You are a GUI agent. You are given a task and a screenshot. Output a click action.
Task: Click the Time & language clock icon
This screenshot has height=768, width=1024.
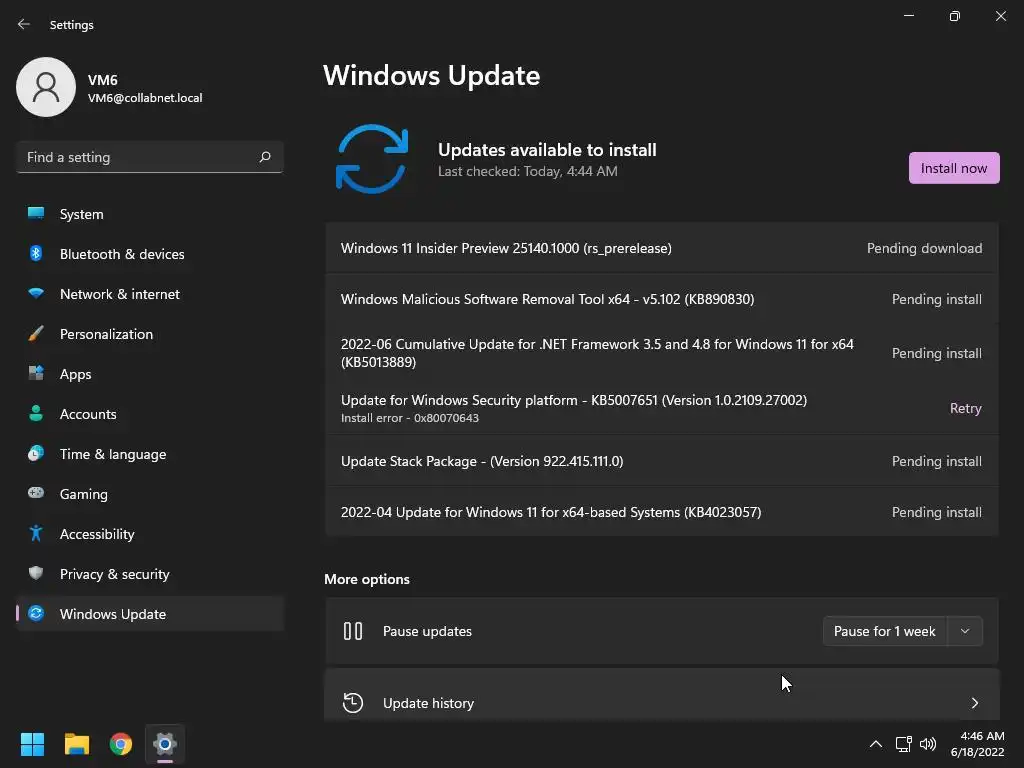[36, 453]
